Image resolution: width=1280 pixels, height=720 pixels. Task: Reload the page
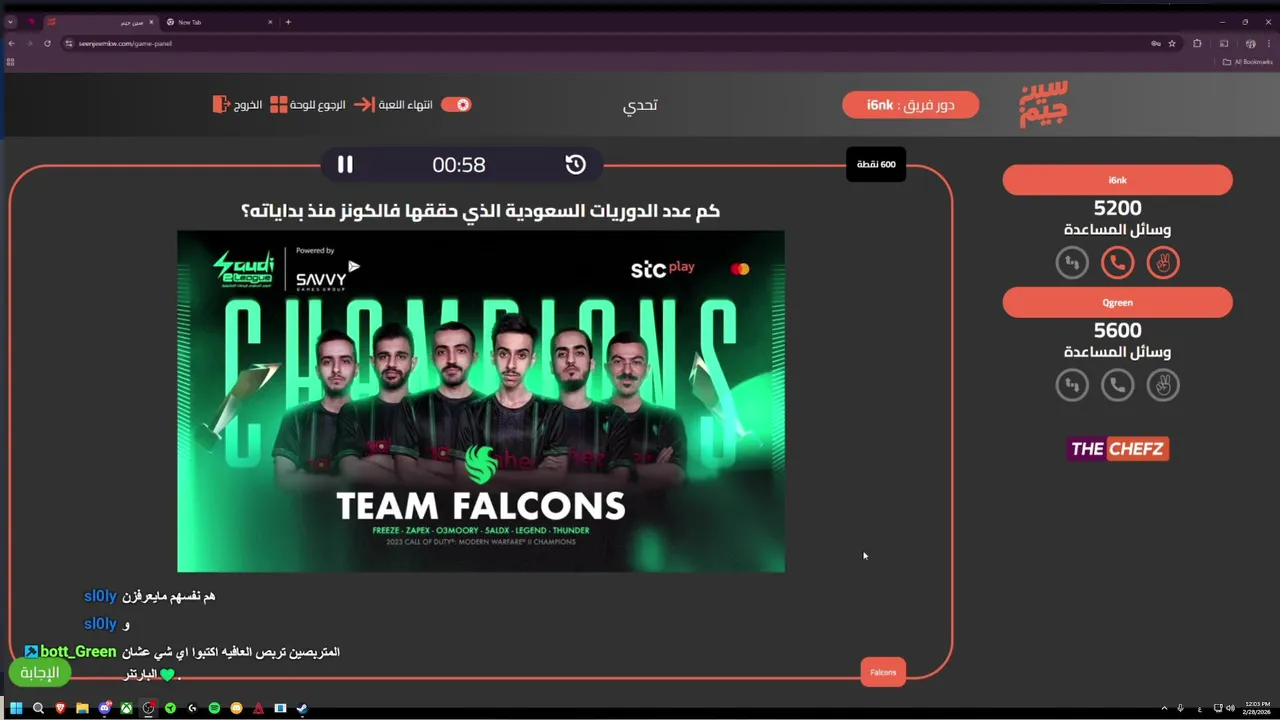tap(47, 43)
